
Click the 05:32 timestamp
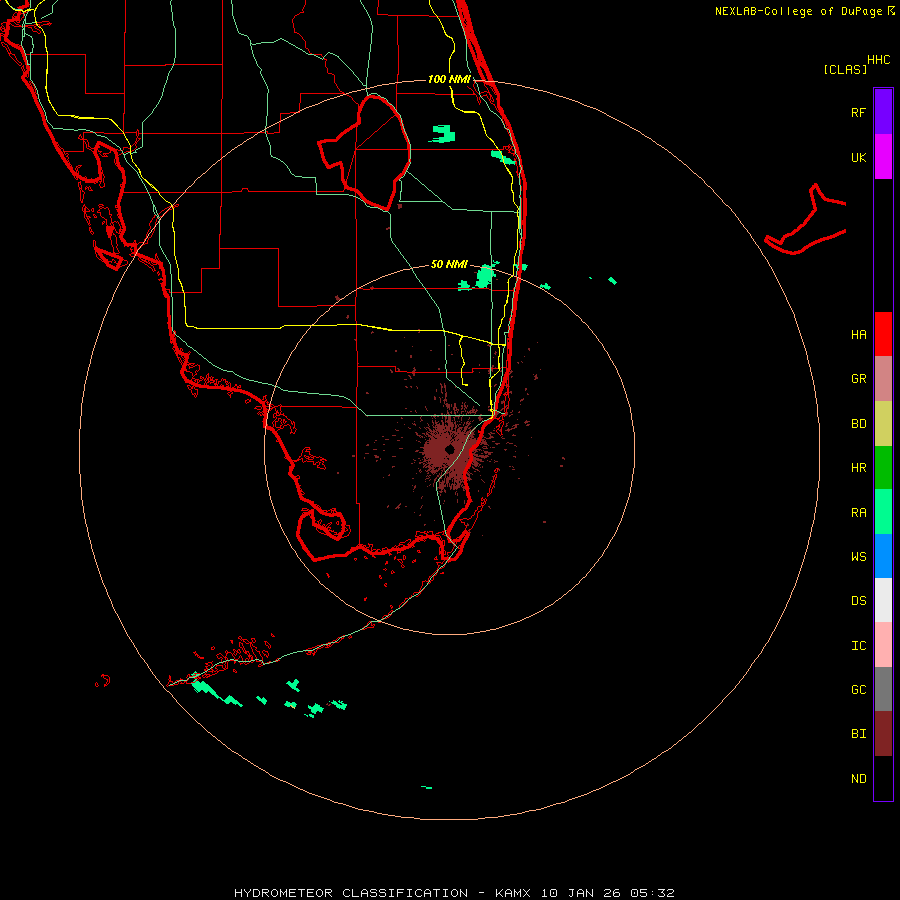point(652,893)
